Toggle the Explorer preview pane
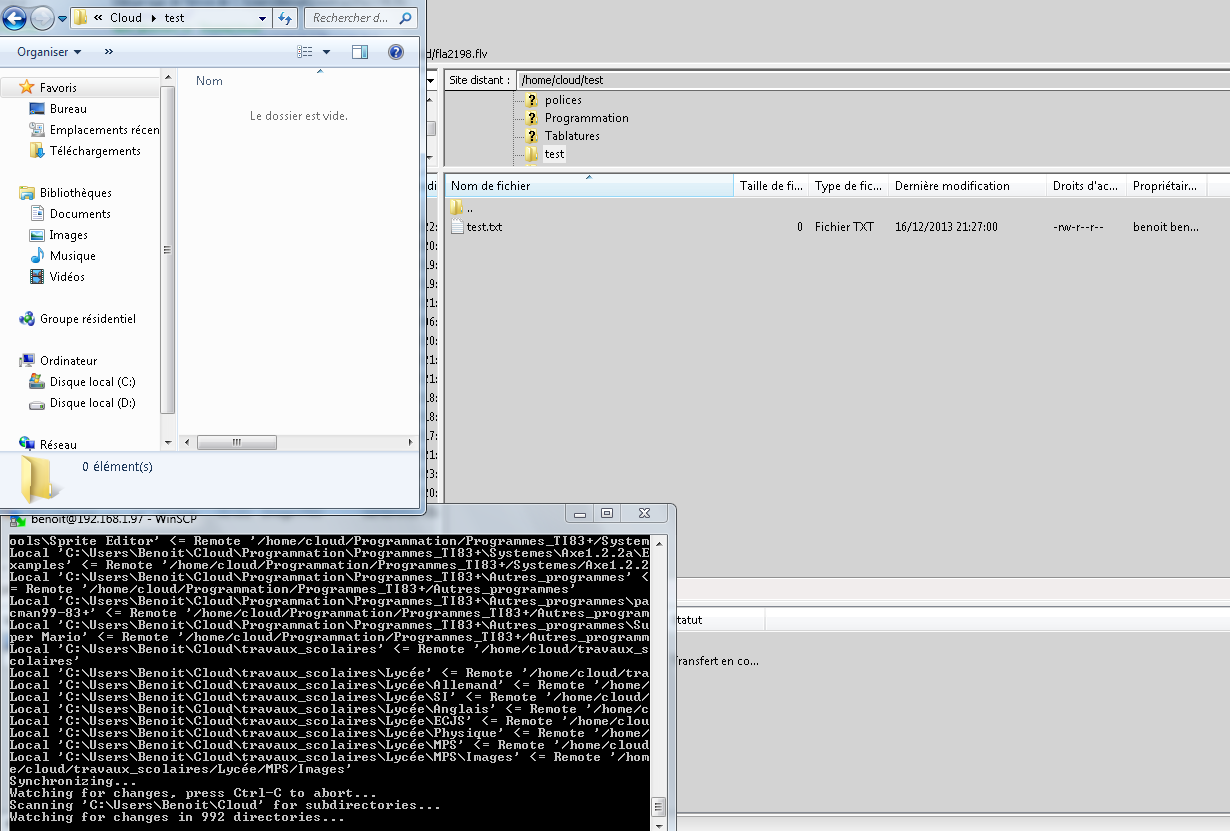 360,52
